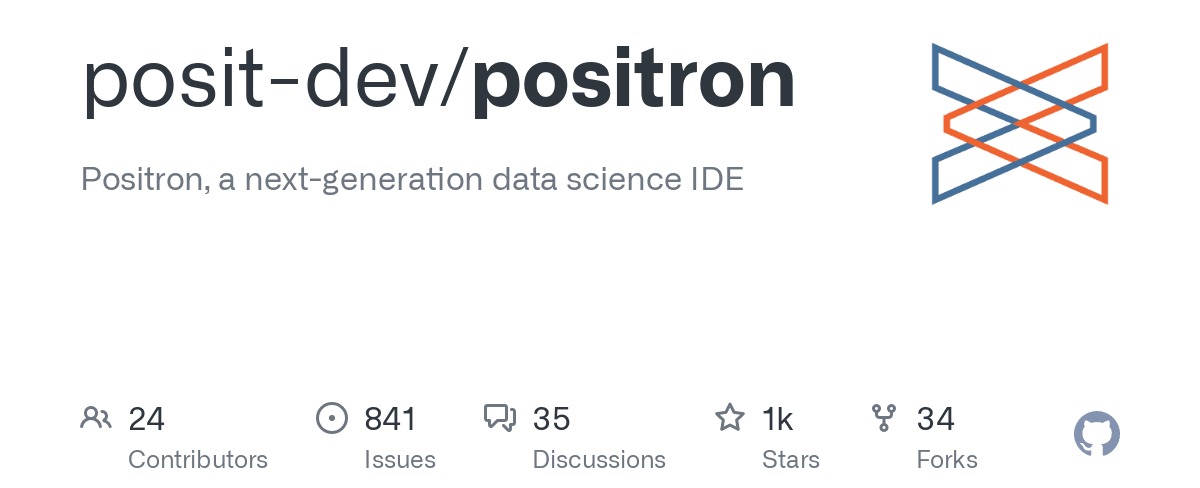
Task: Click the 34 forks count
Action: pyautogui.click(x=935, y=419)
